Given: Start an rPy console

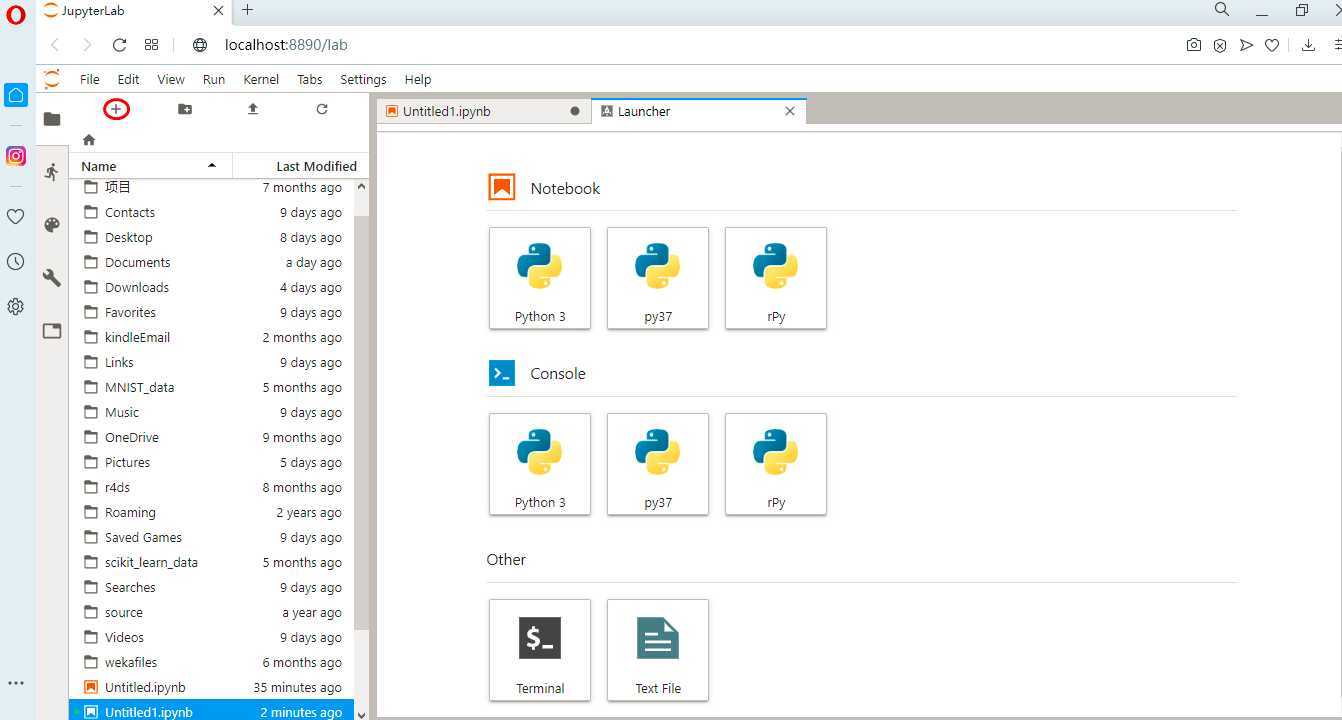Looking at the screenshot, I should coord(776,464).
